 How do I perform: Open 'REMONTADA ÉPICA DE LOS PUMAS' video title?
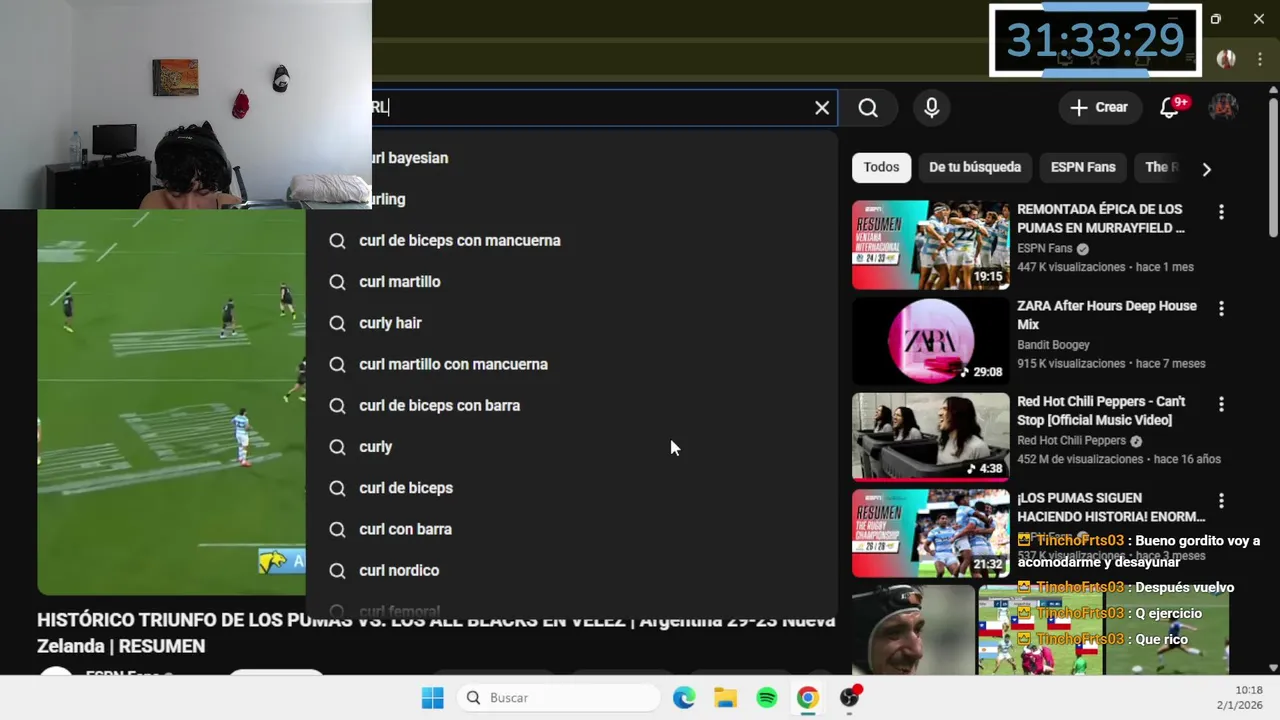click(1101, 218)
